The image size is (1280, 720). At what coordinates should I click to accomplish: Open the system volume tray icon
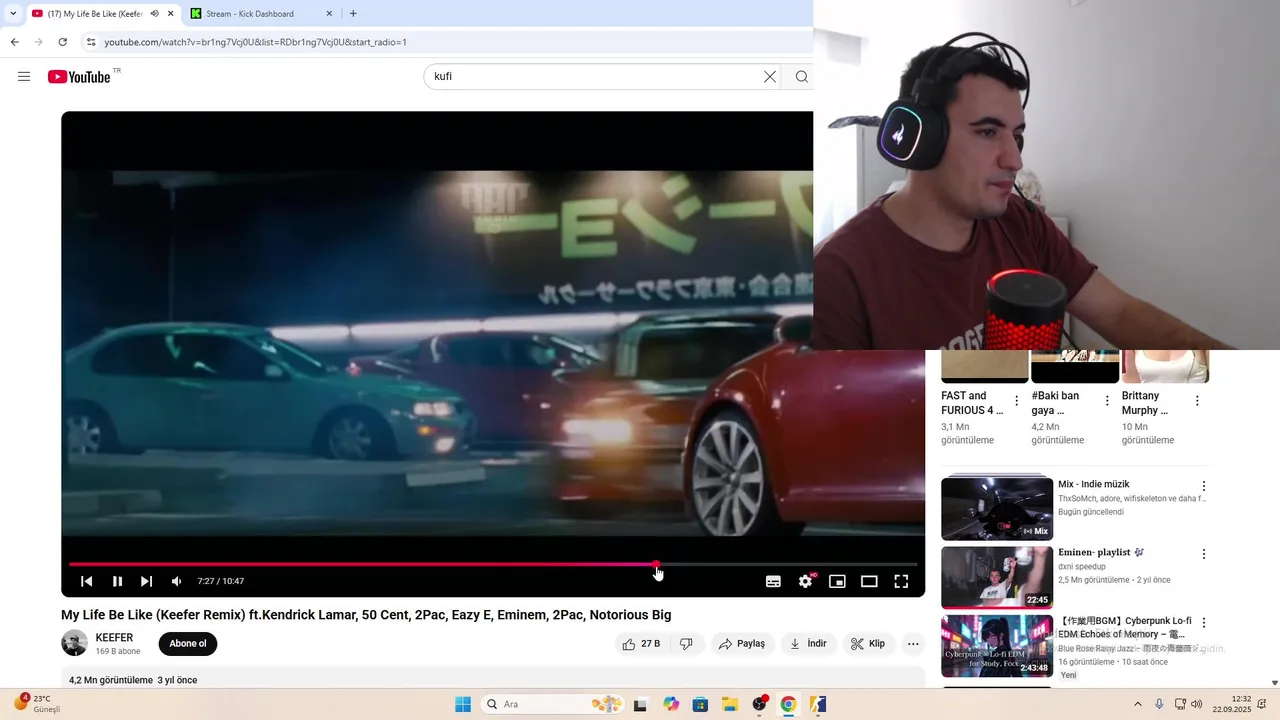1197,704
